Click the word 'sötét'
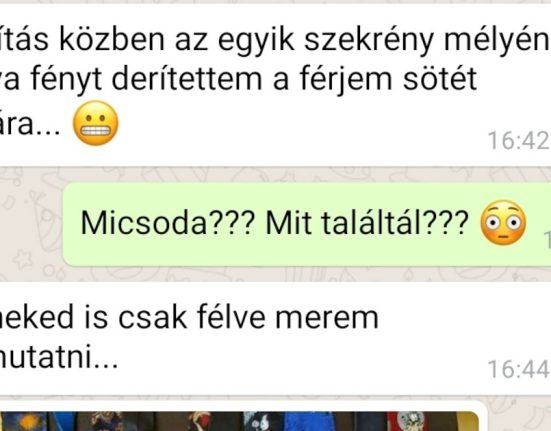The image size is (551, 431). pyautogui.click(x=440, y=79)
